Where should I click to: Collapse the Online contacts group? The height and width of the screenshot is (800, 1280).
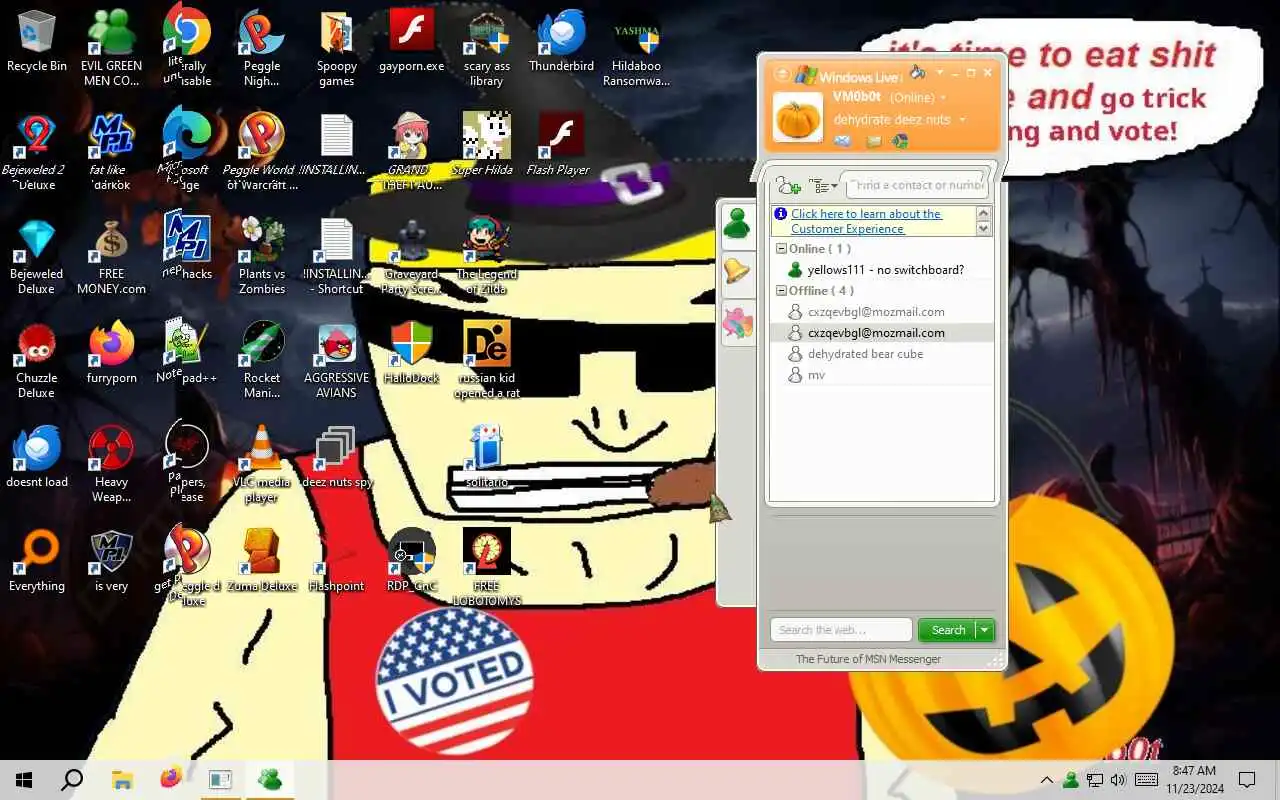click(x=782, y=249)
